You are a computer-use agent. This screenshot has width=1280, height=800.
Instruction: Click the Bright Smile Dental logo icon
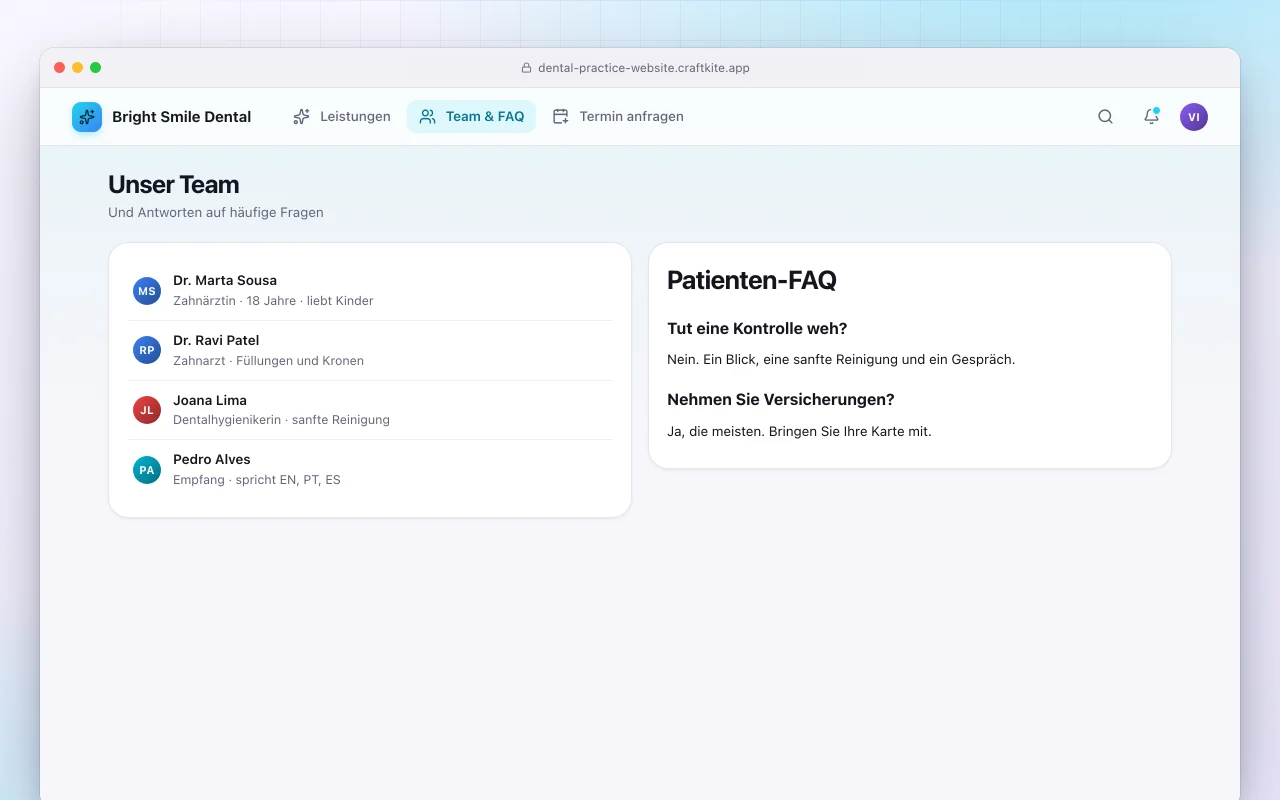pyautogui.click(x=87, y=117)
